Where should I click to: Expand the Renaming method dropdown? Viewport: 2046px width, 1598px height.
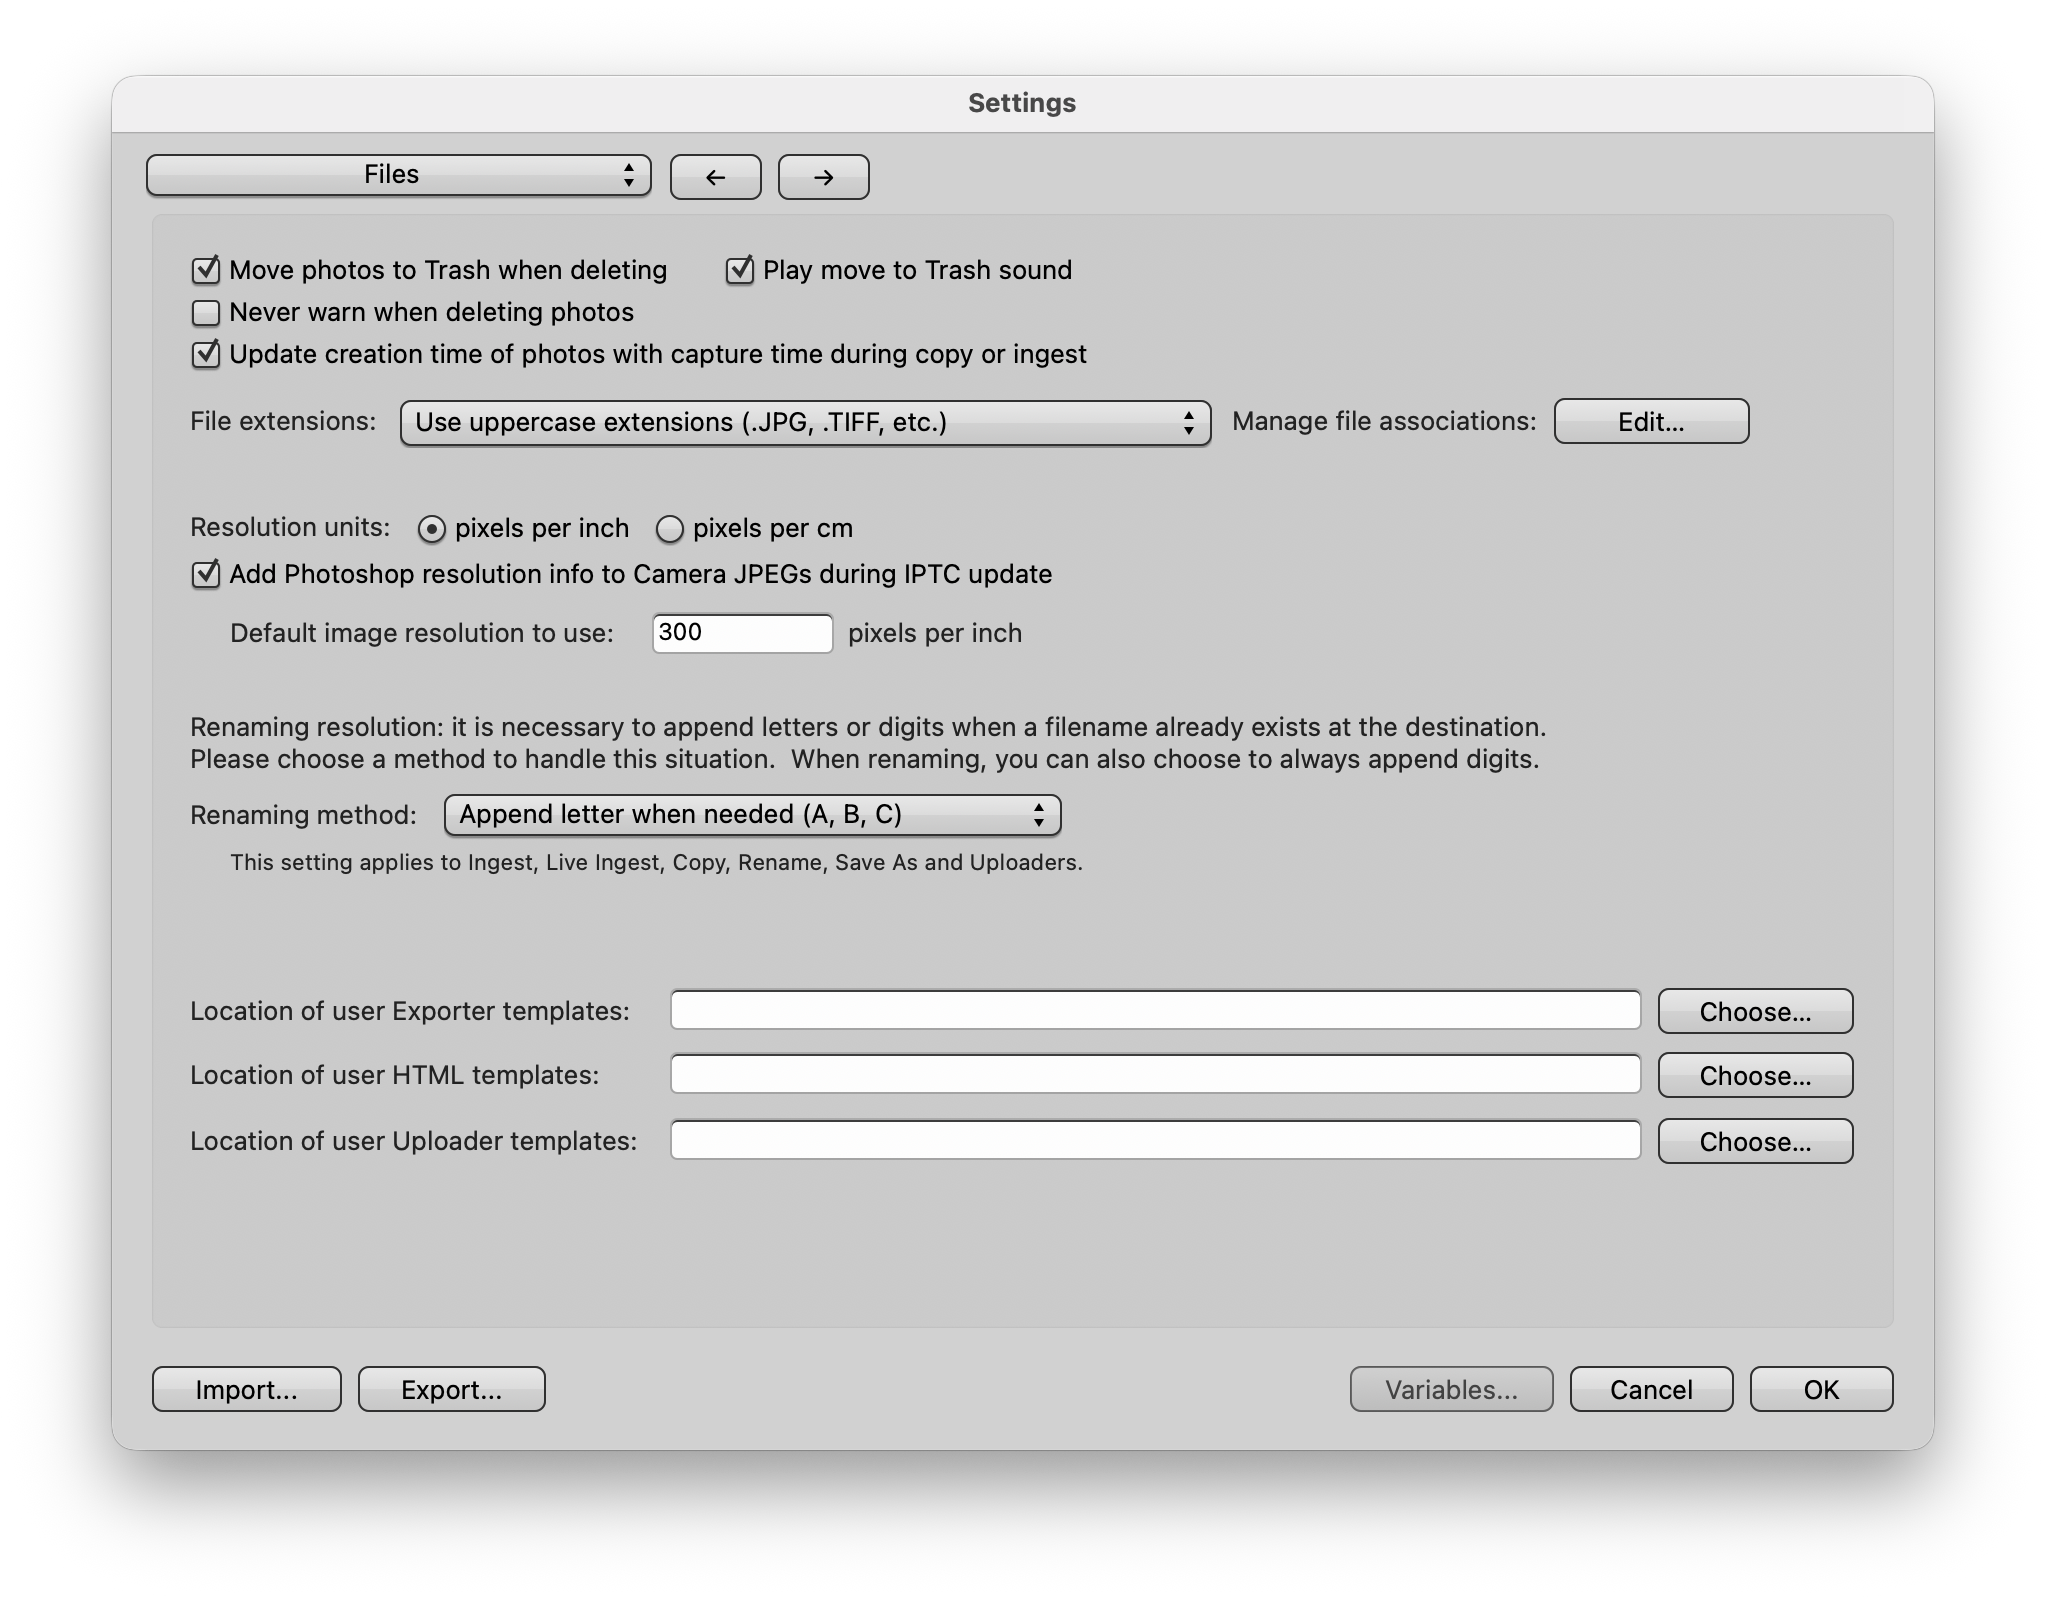(x=752, y=815)
